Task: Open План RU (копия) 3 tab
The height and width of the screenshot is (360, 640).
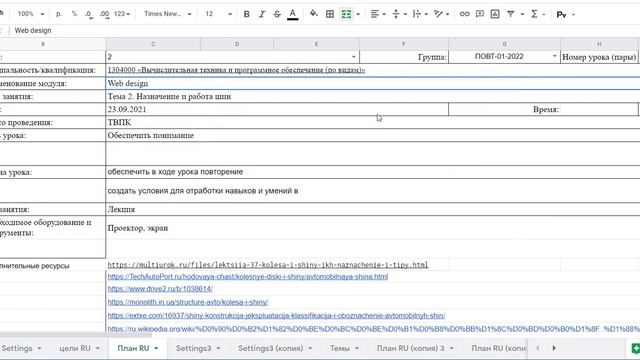Action: (411, 348)
